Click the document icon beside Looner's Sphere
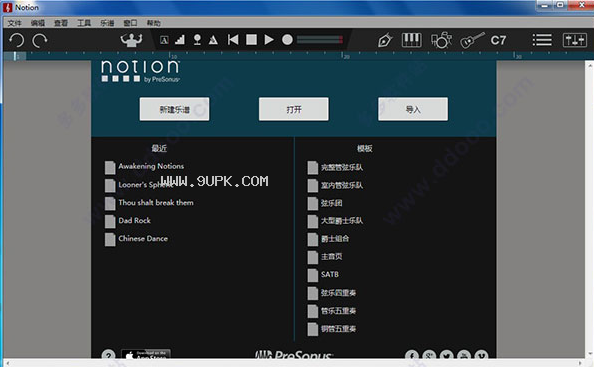 click(x=110, y=186)
